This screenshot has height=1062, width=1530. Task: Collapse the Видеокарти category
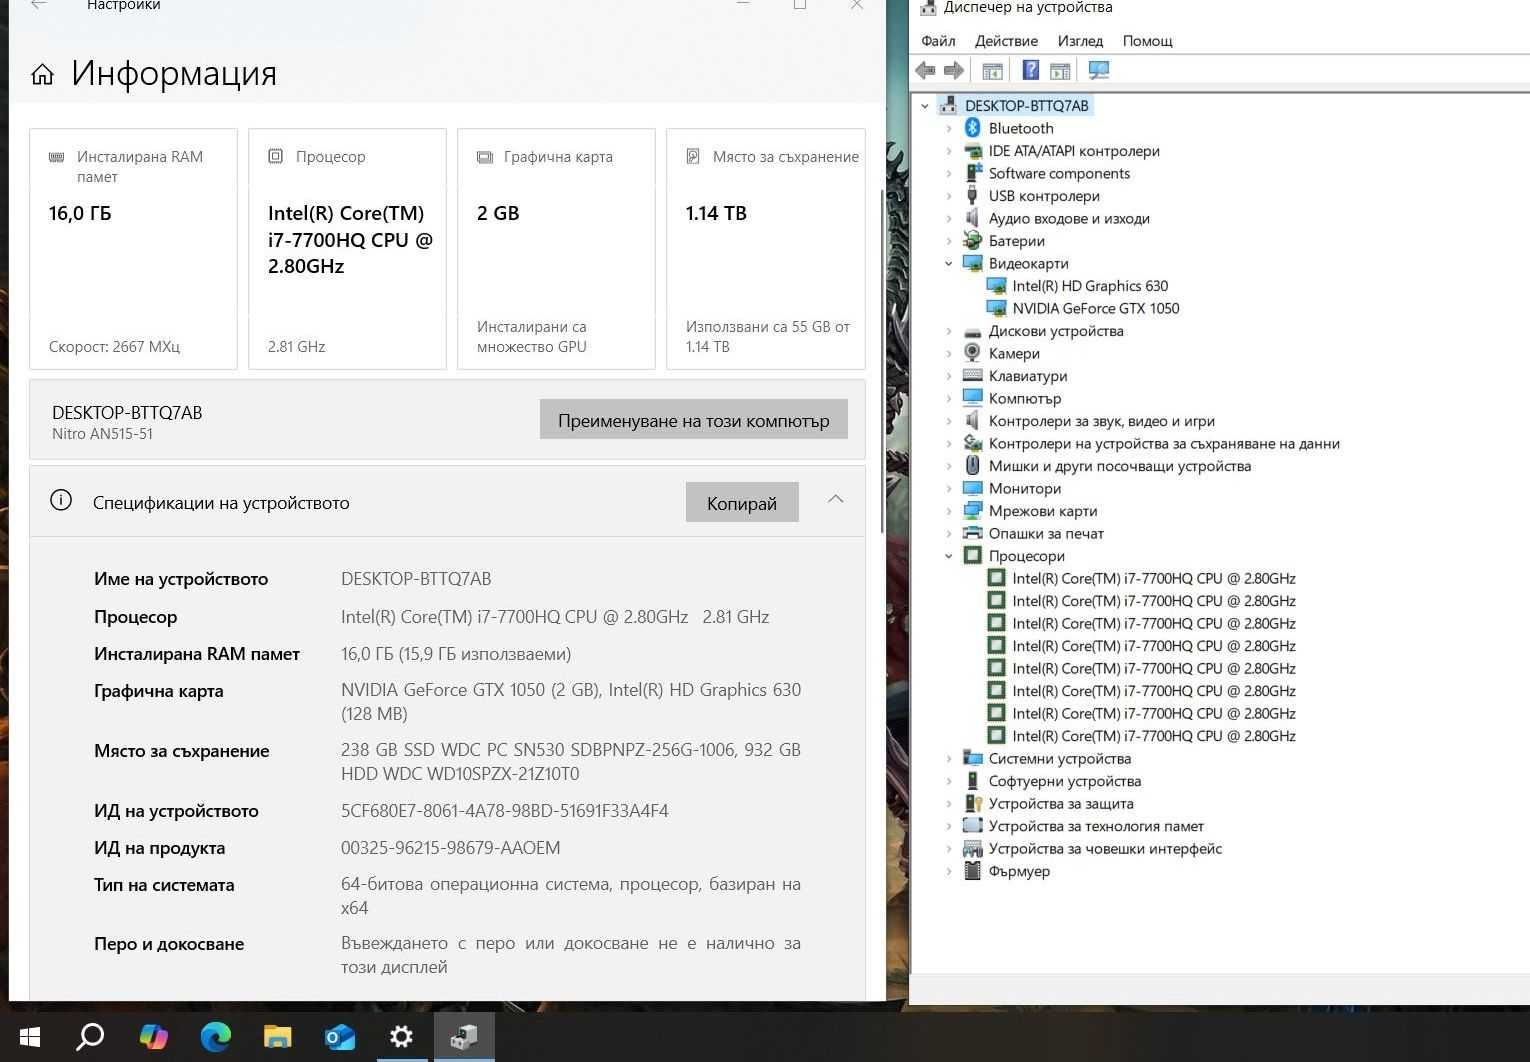tap(949, 264)
